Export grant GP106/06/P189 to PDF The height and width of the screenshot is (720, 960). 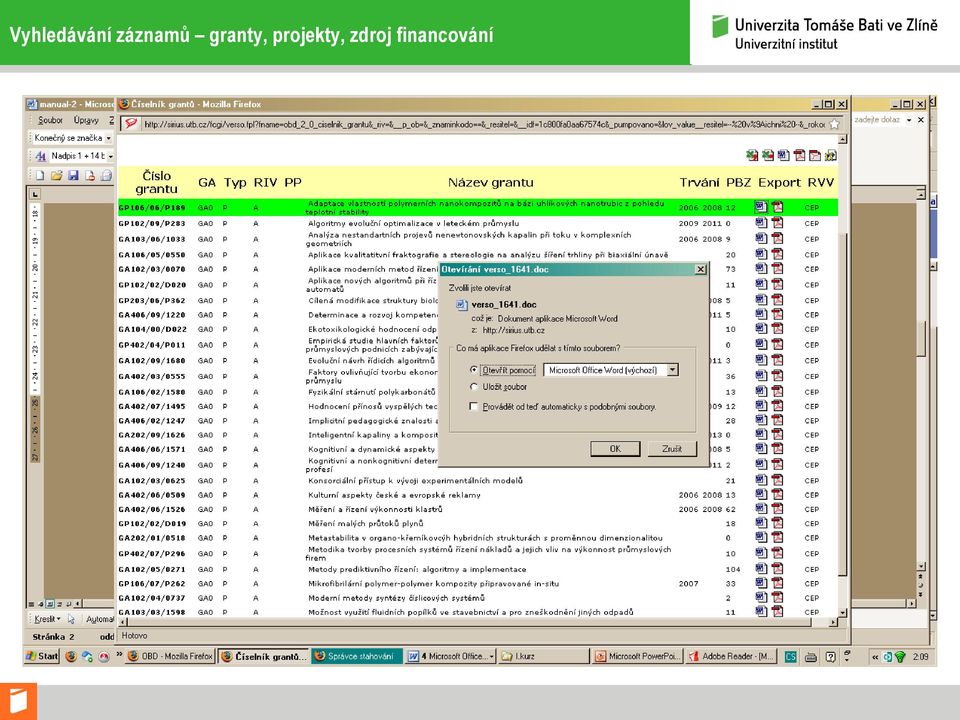click(777, 207)
